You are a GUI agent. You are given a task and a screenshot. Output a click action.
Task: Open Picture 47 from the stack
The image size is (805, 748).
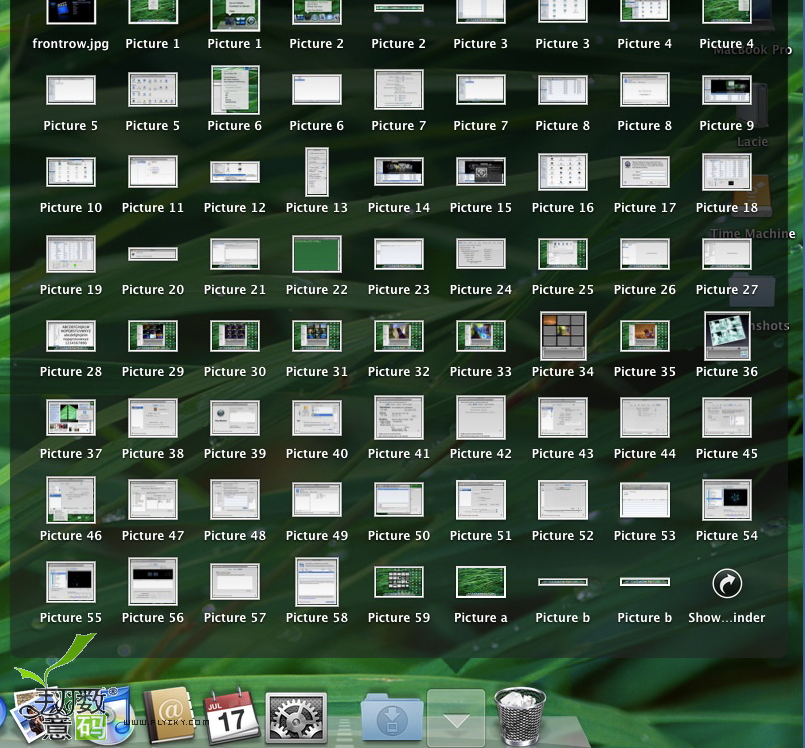click(x=152, y=500)
